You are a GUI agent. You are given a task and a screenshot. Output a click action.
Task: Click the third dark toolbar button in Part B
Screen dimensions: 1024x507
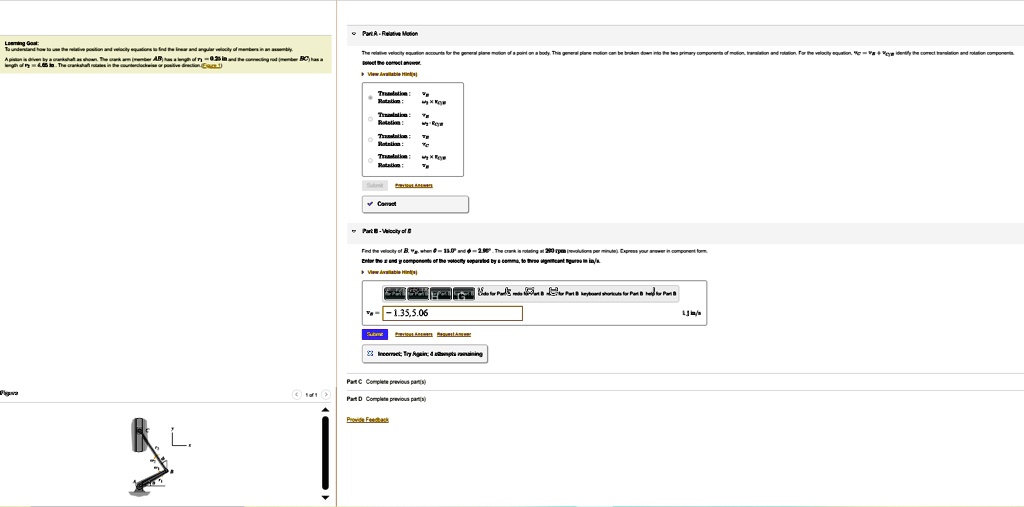pyautogui.click(x=441, y=294)
